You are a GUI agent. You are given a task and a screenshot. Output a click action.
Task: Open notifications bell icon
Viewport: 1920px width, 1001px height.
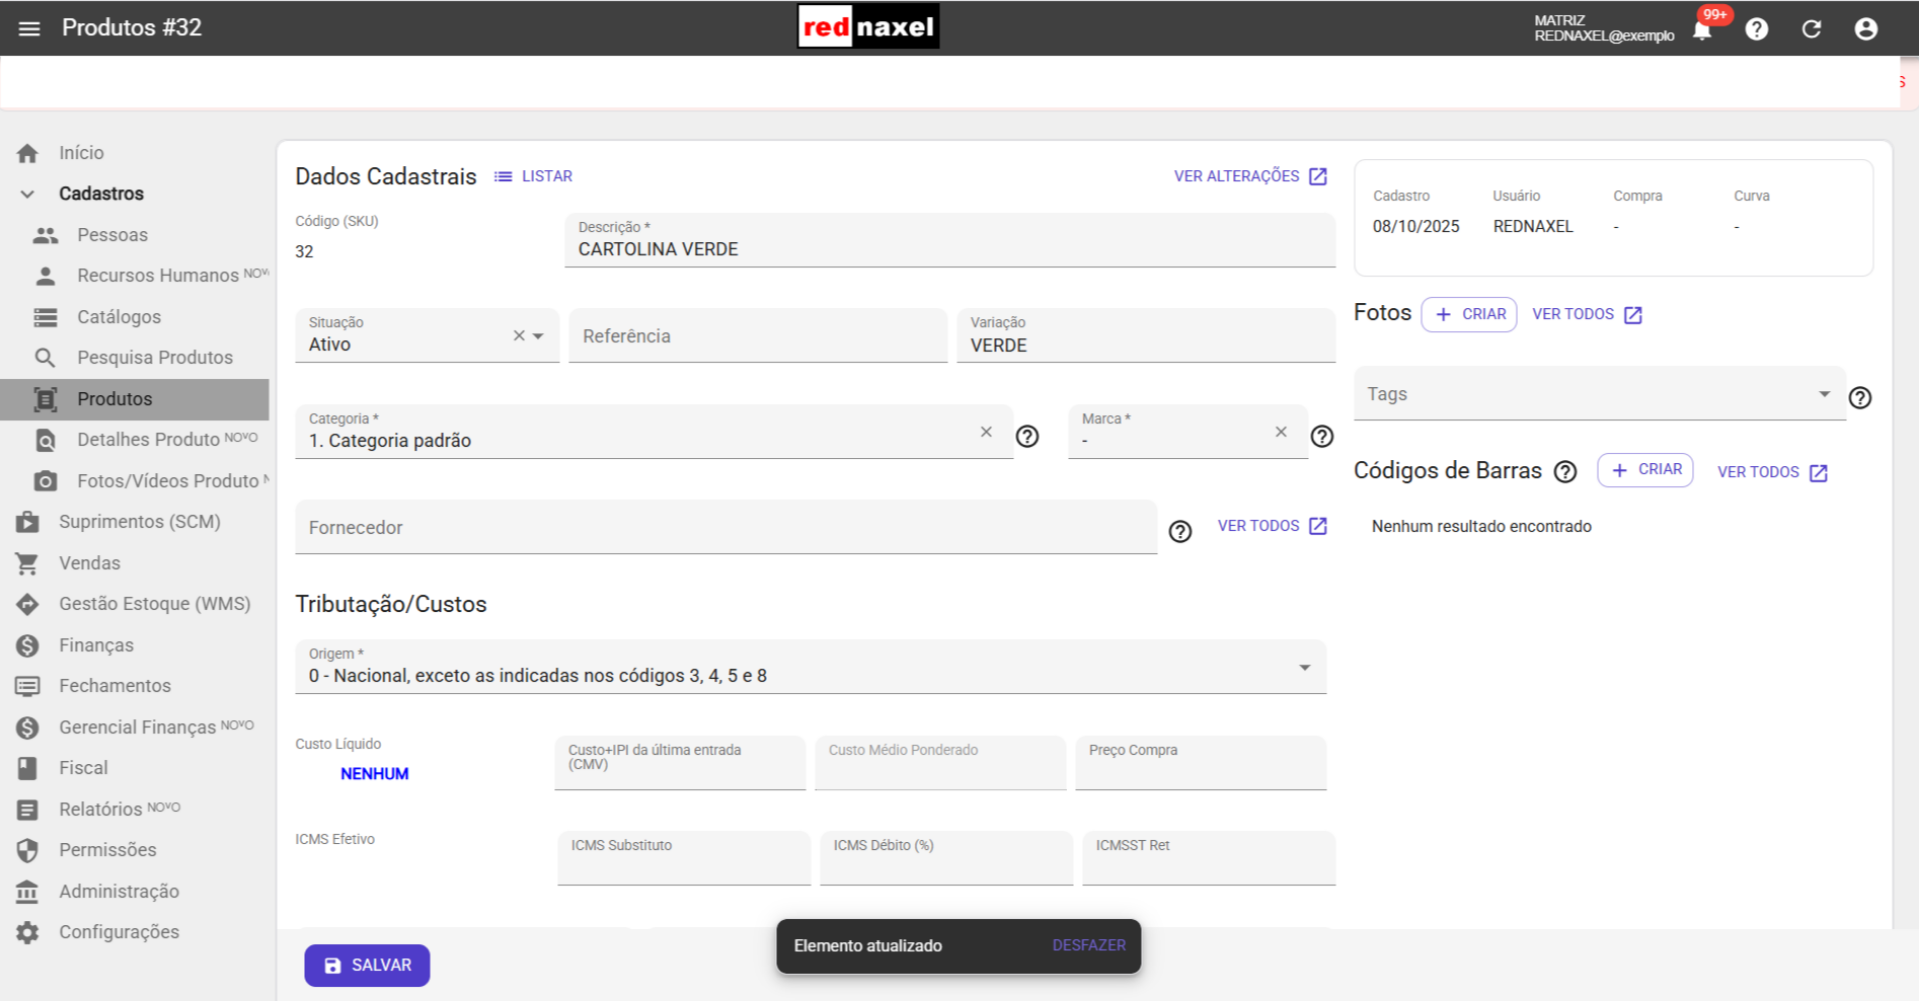pos(1702,29)
